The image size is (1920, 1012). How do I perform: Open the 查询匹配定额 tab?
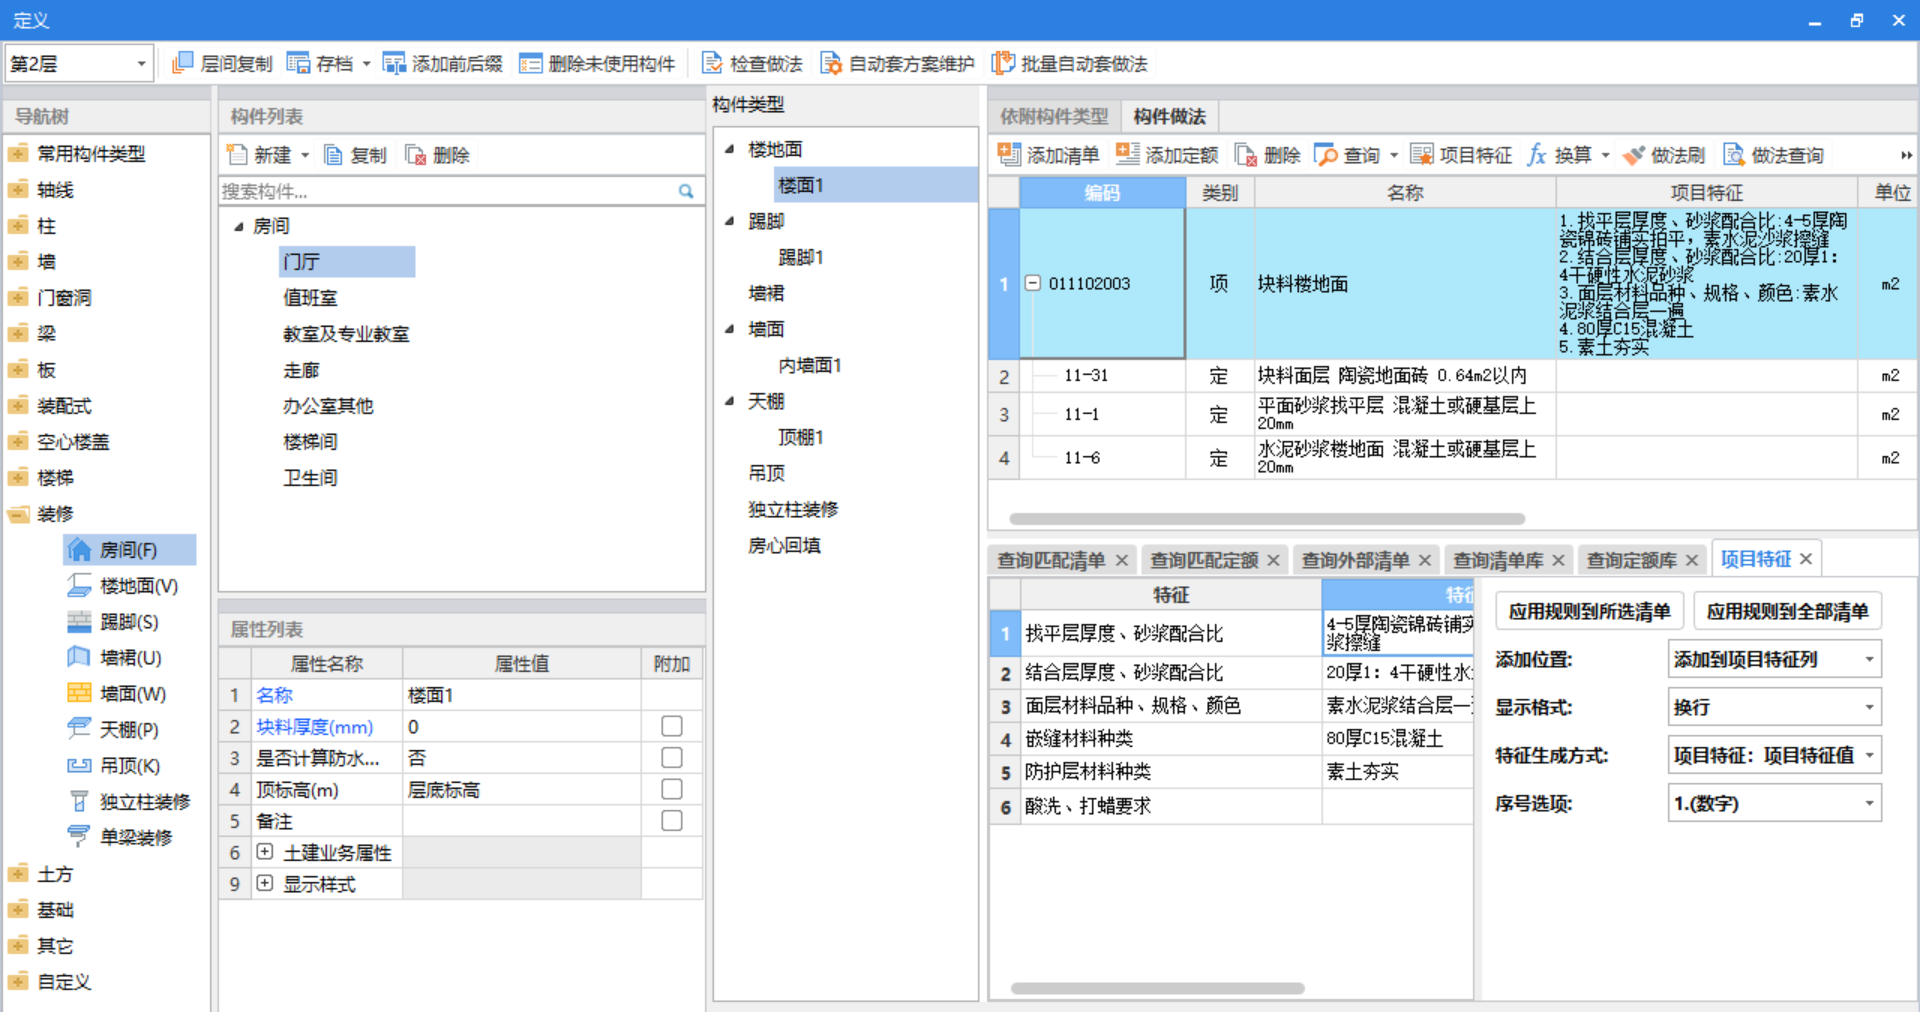[1204, 560]
